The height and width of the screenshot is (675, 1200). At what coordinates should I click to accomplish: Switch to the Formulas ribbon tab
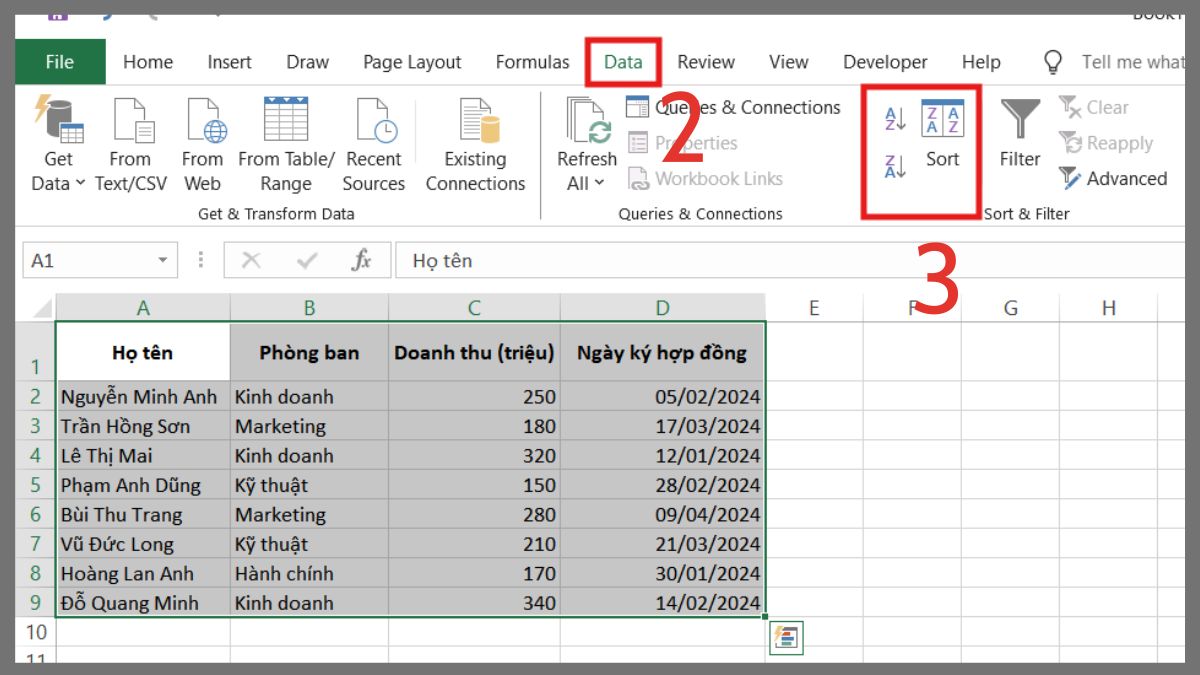(x=532, y=62)
